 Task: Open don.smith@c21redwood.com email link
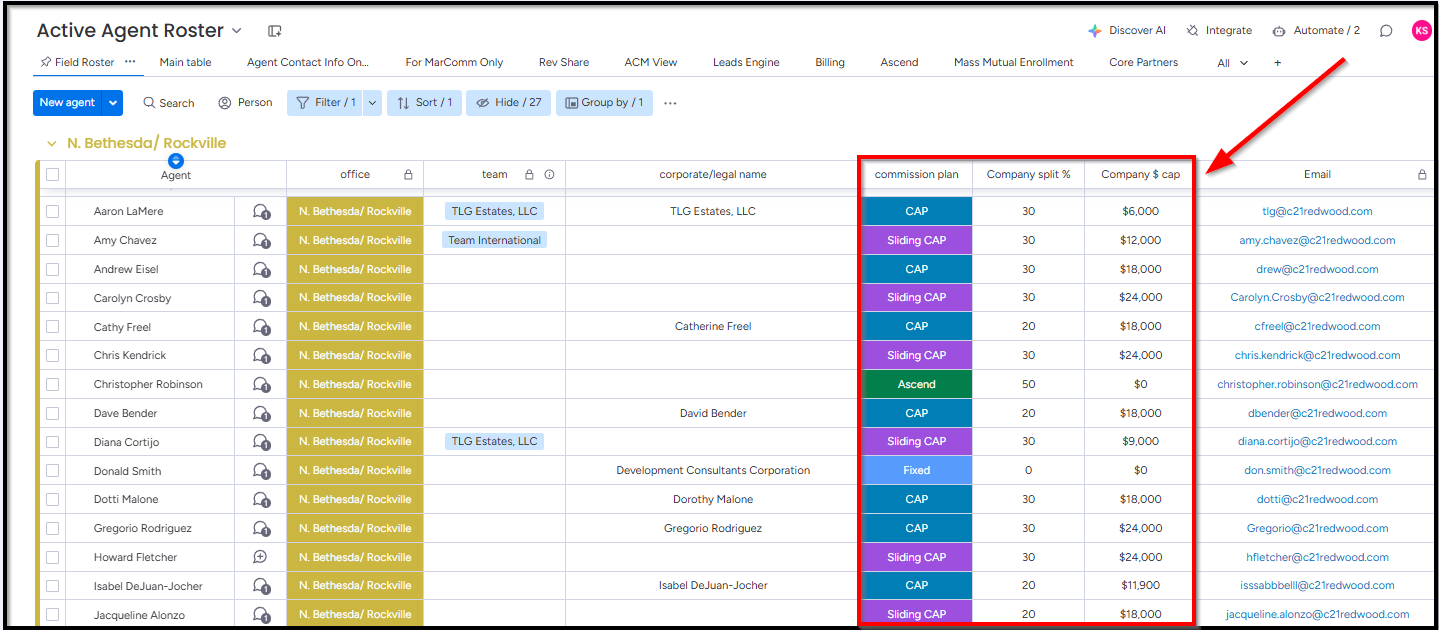point(1317,471)
